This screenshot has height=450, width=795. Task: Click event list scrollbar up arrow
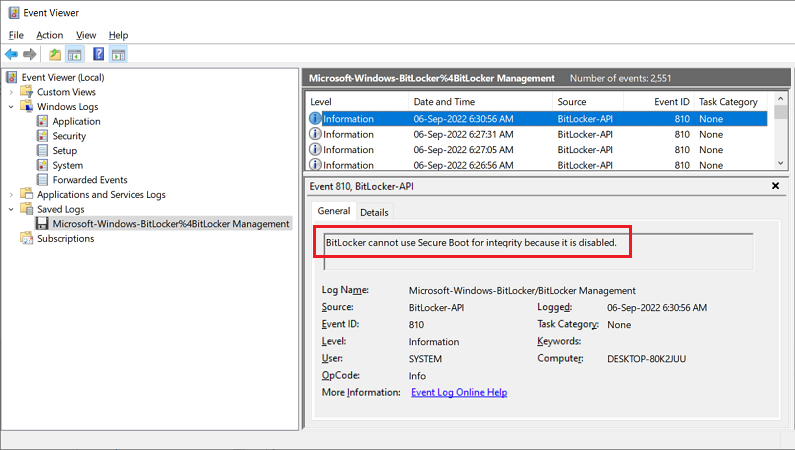point(781,99)
